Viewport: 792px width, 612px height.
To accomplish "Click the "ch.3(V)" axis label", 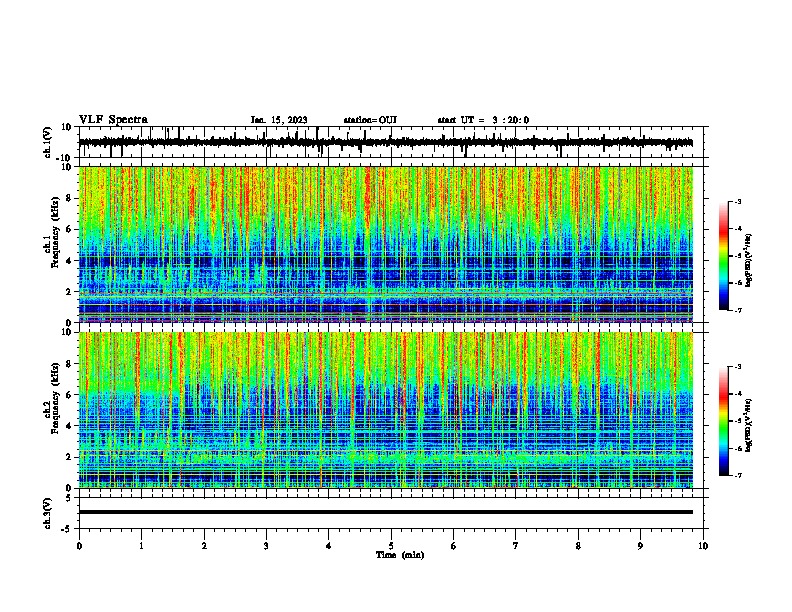I will [48, 513].
